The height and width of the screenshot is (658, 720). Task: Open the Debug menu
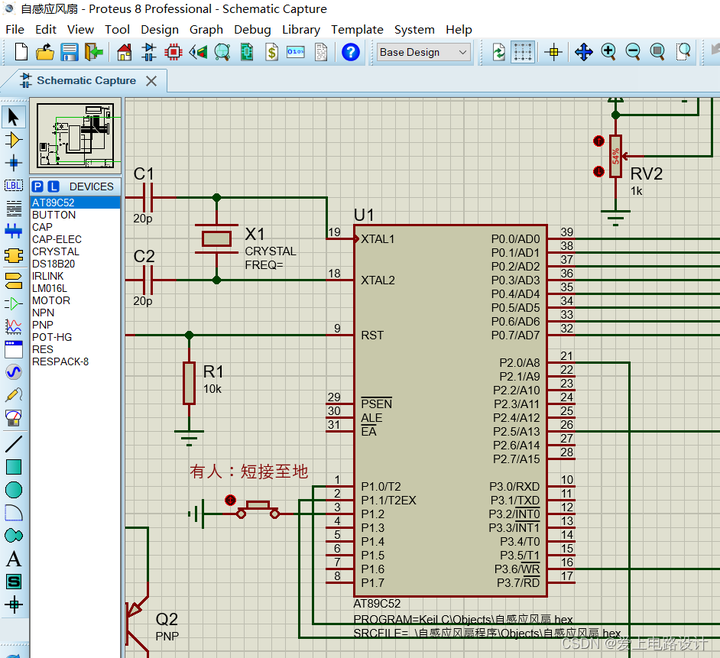[252, 29]
